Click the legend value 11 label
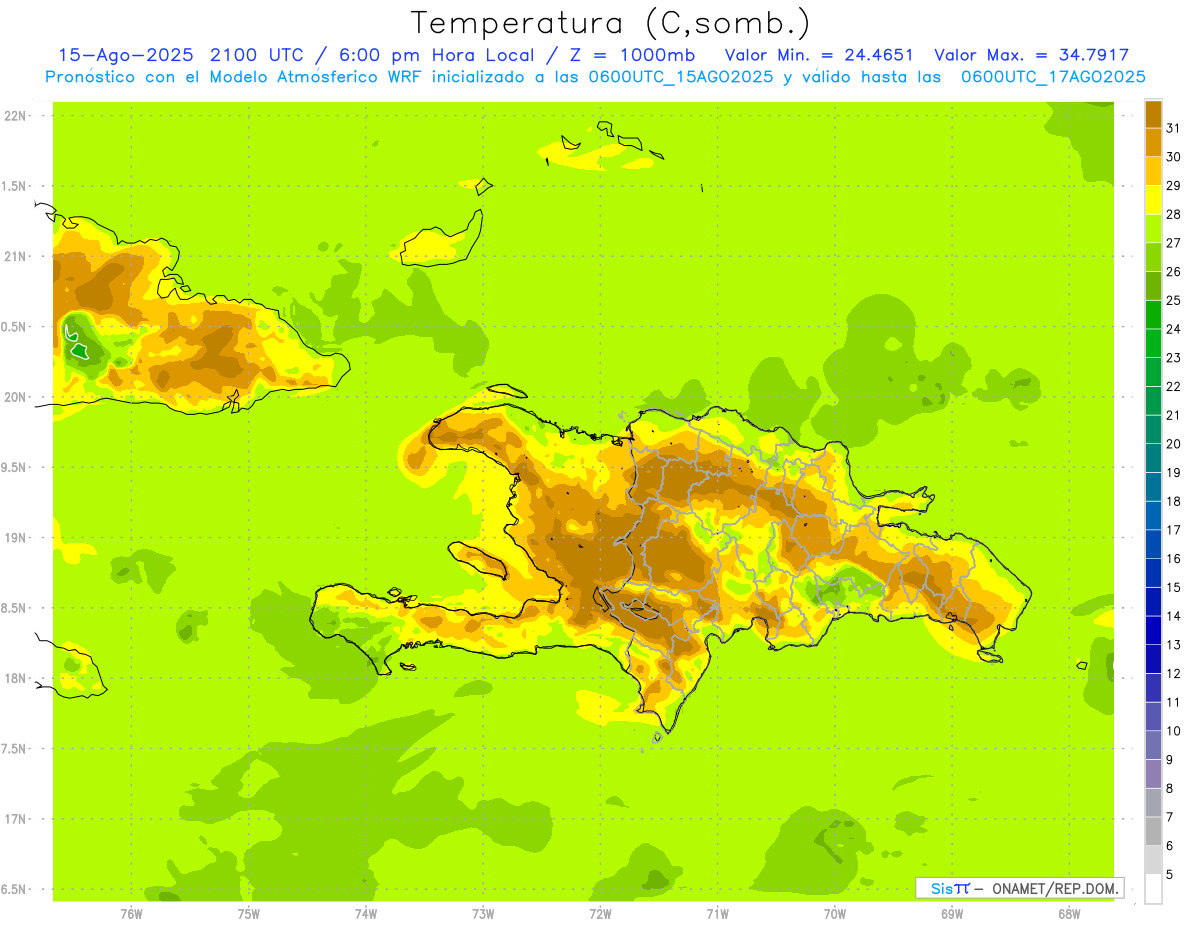 tap(1173, 702)
